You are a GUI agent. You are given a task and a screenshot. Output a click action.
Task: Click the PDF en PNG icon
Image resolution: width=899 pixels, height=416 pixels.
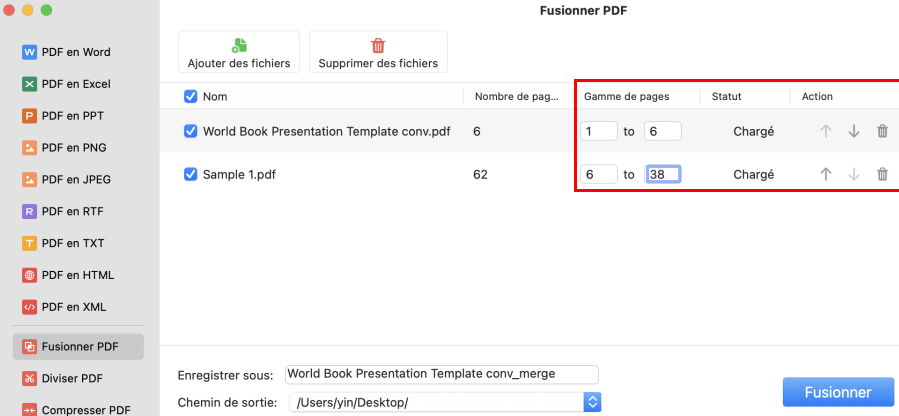point(29,148)
